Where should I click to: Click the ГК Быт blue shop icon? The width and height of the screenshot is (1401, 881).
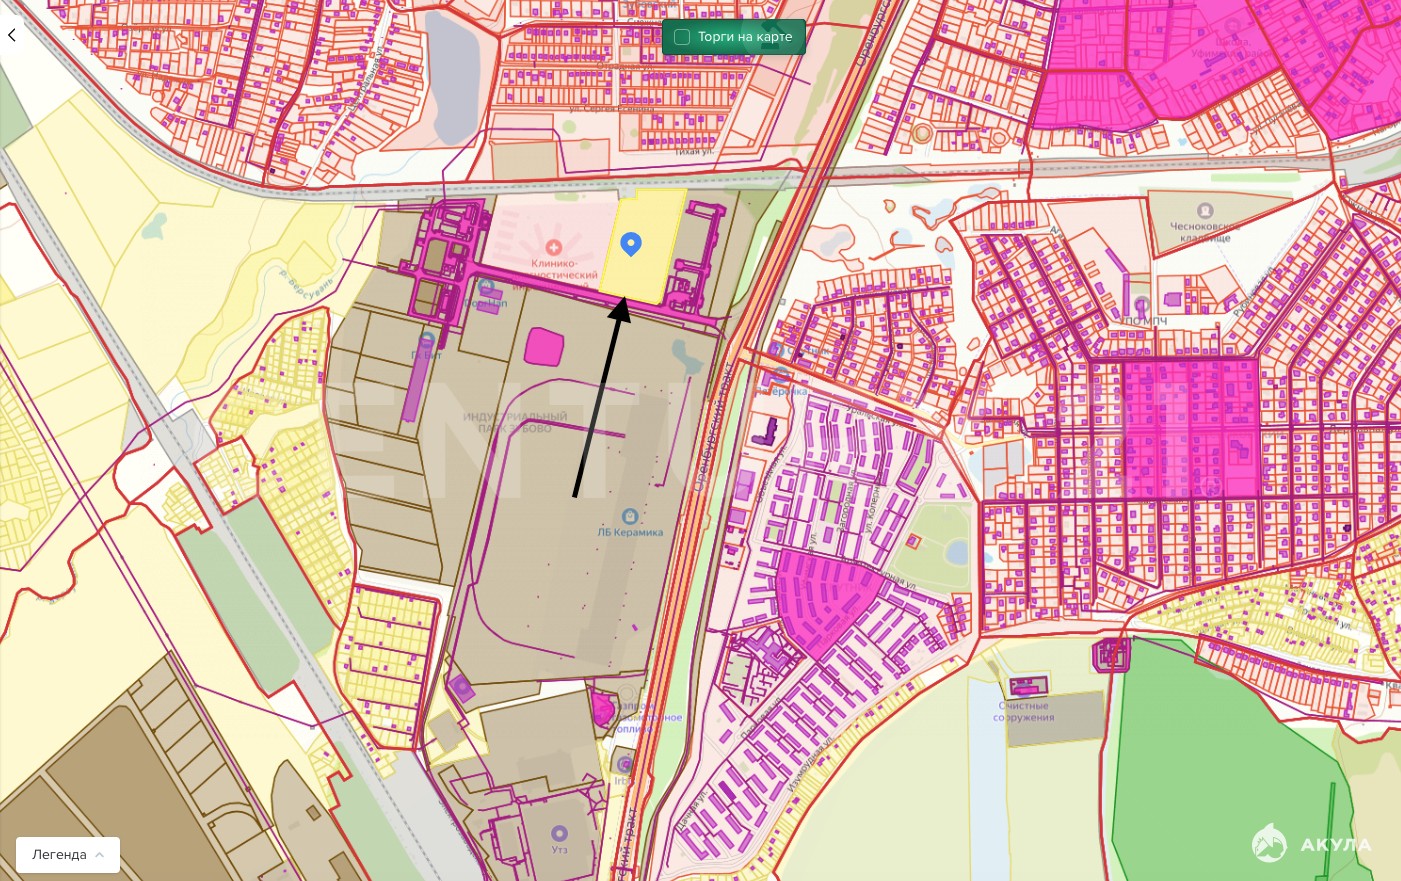click(427, 340)
